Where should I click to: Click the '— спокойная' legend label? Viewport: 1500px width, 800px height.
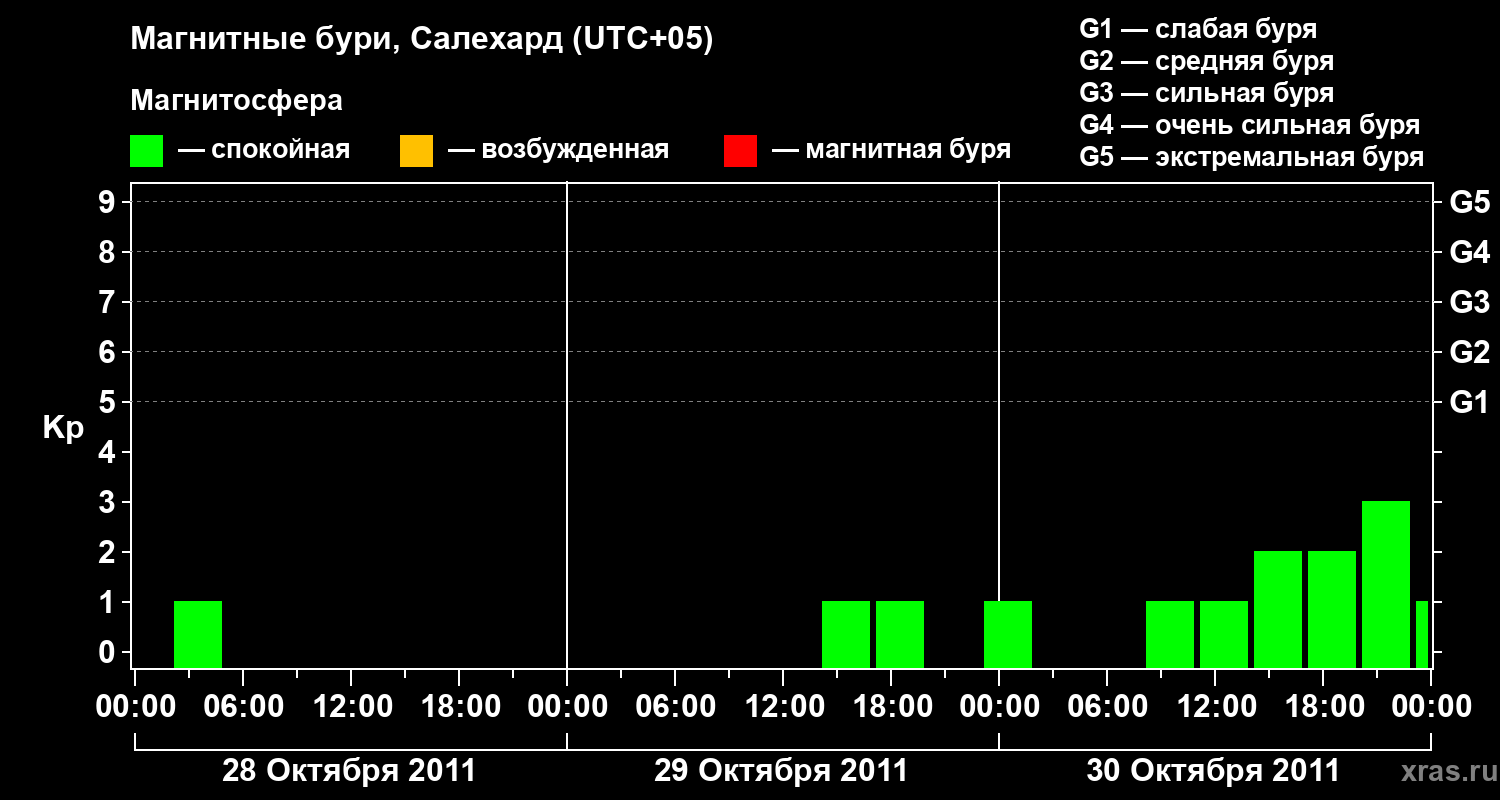[264, 150]
